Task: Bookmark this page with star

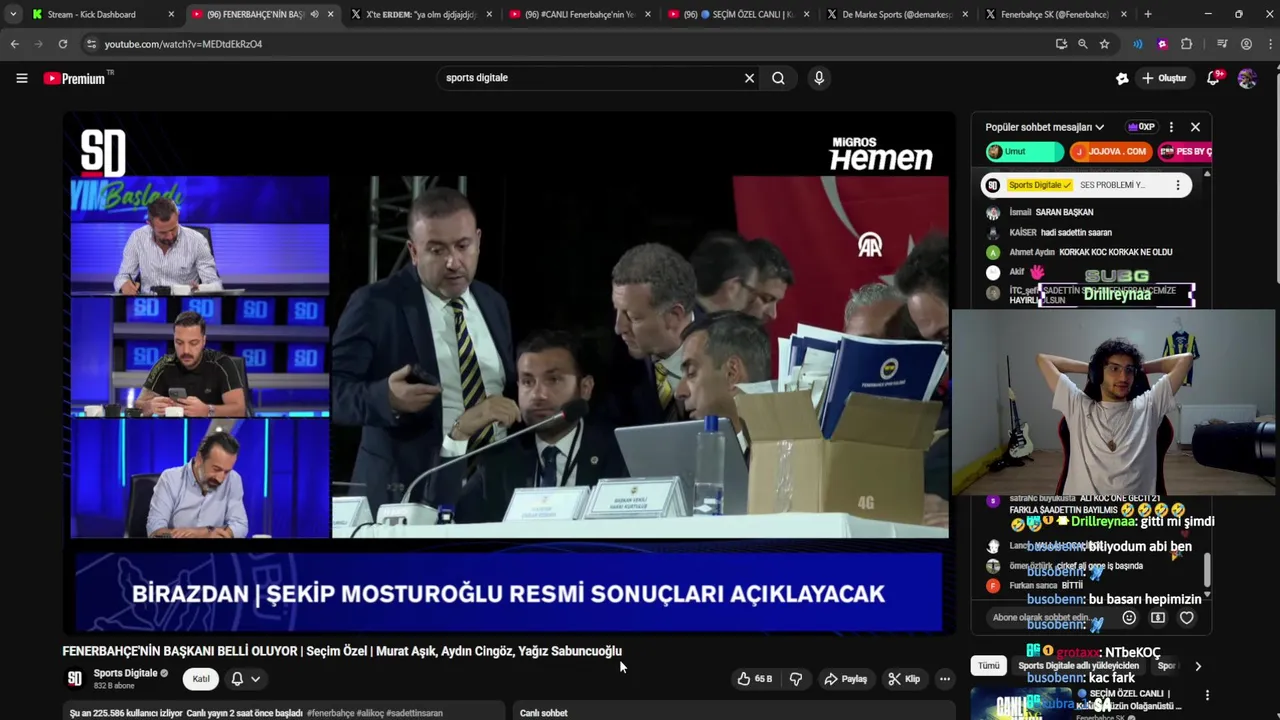Action: 1104,44
